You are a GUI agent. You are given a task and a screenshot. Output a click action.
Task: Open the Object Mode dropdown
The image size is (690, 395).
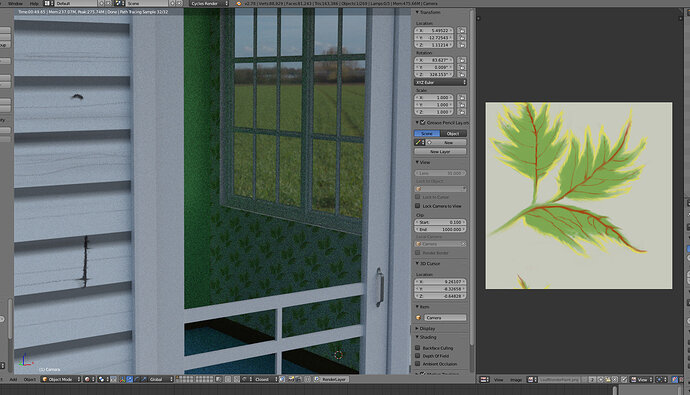(x=61, y=379)
